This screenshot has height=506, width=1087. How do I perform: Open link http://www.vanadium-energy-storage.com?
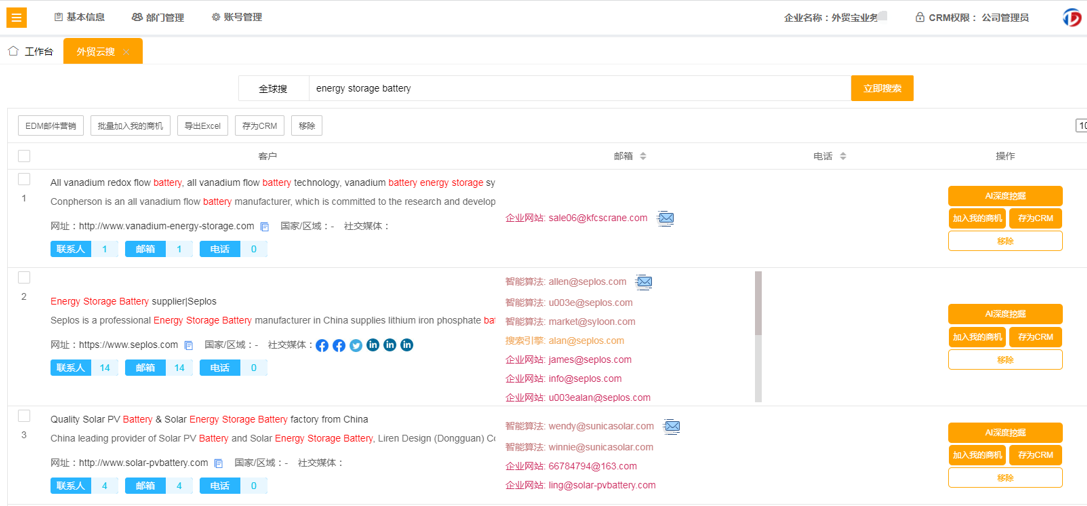(x=166, y=226)
